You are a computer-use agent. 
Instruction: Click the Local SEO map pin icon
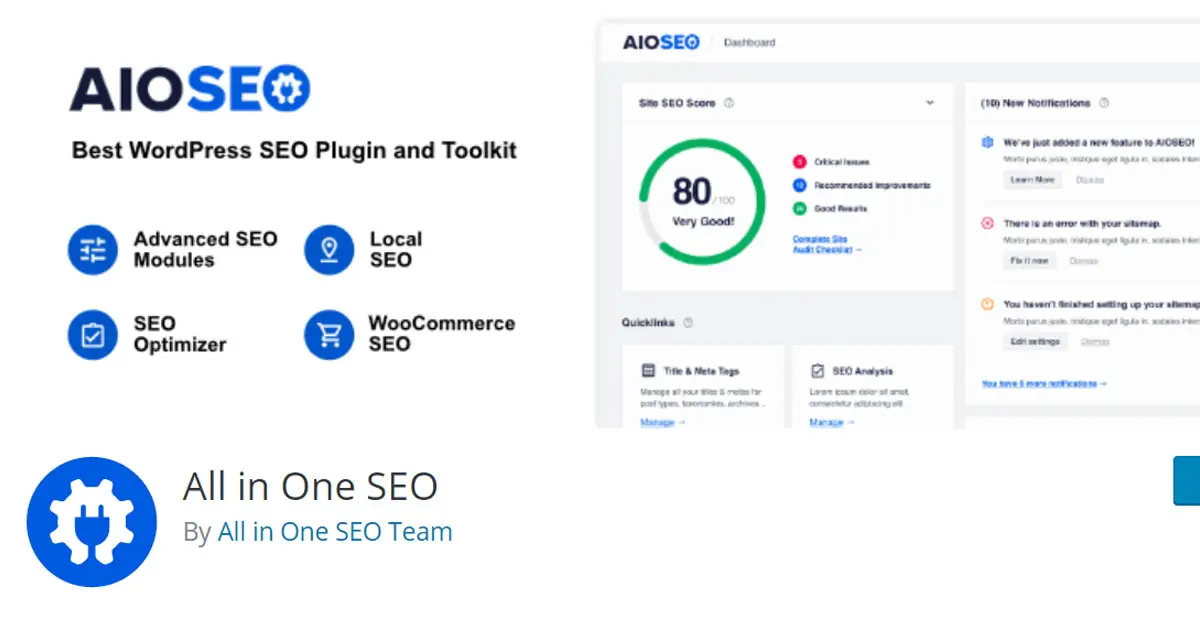click(x=329, y=250)
